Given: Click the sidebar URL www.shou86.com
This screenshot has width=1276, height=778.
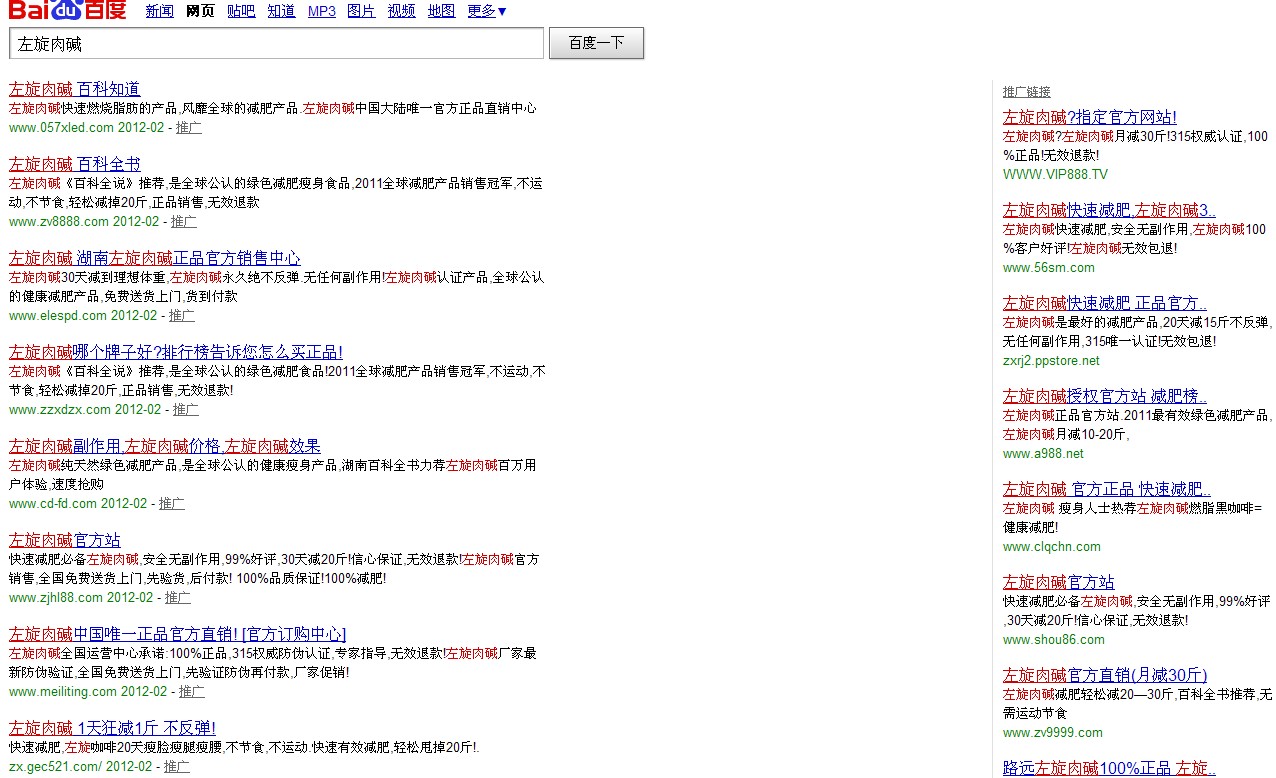Looking at the screenshot, I should [x=1054, y=640].
